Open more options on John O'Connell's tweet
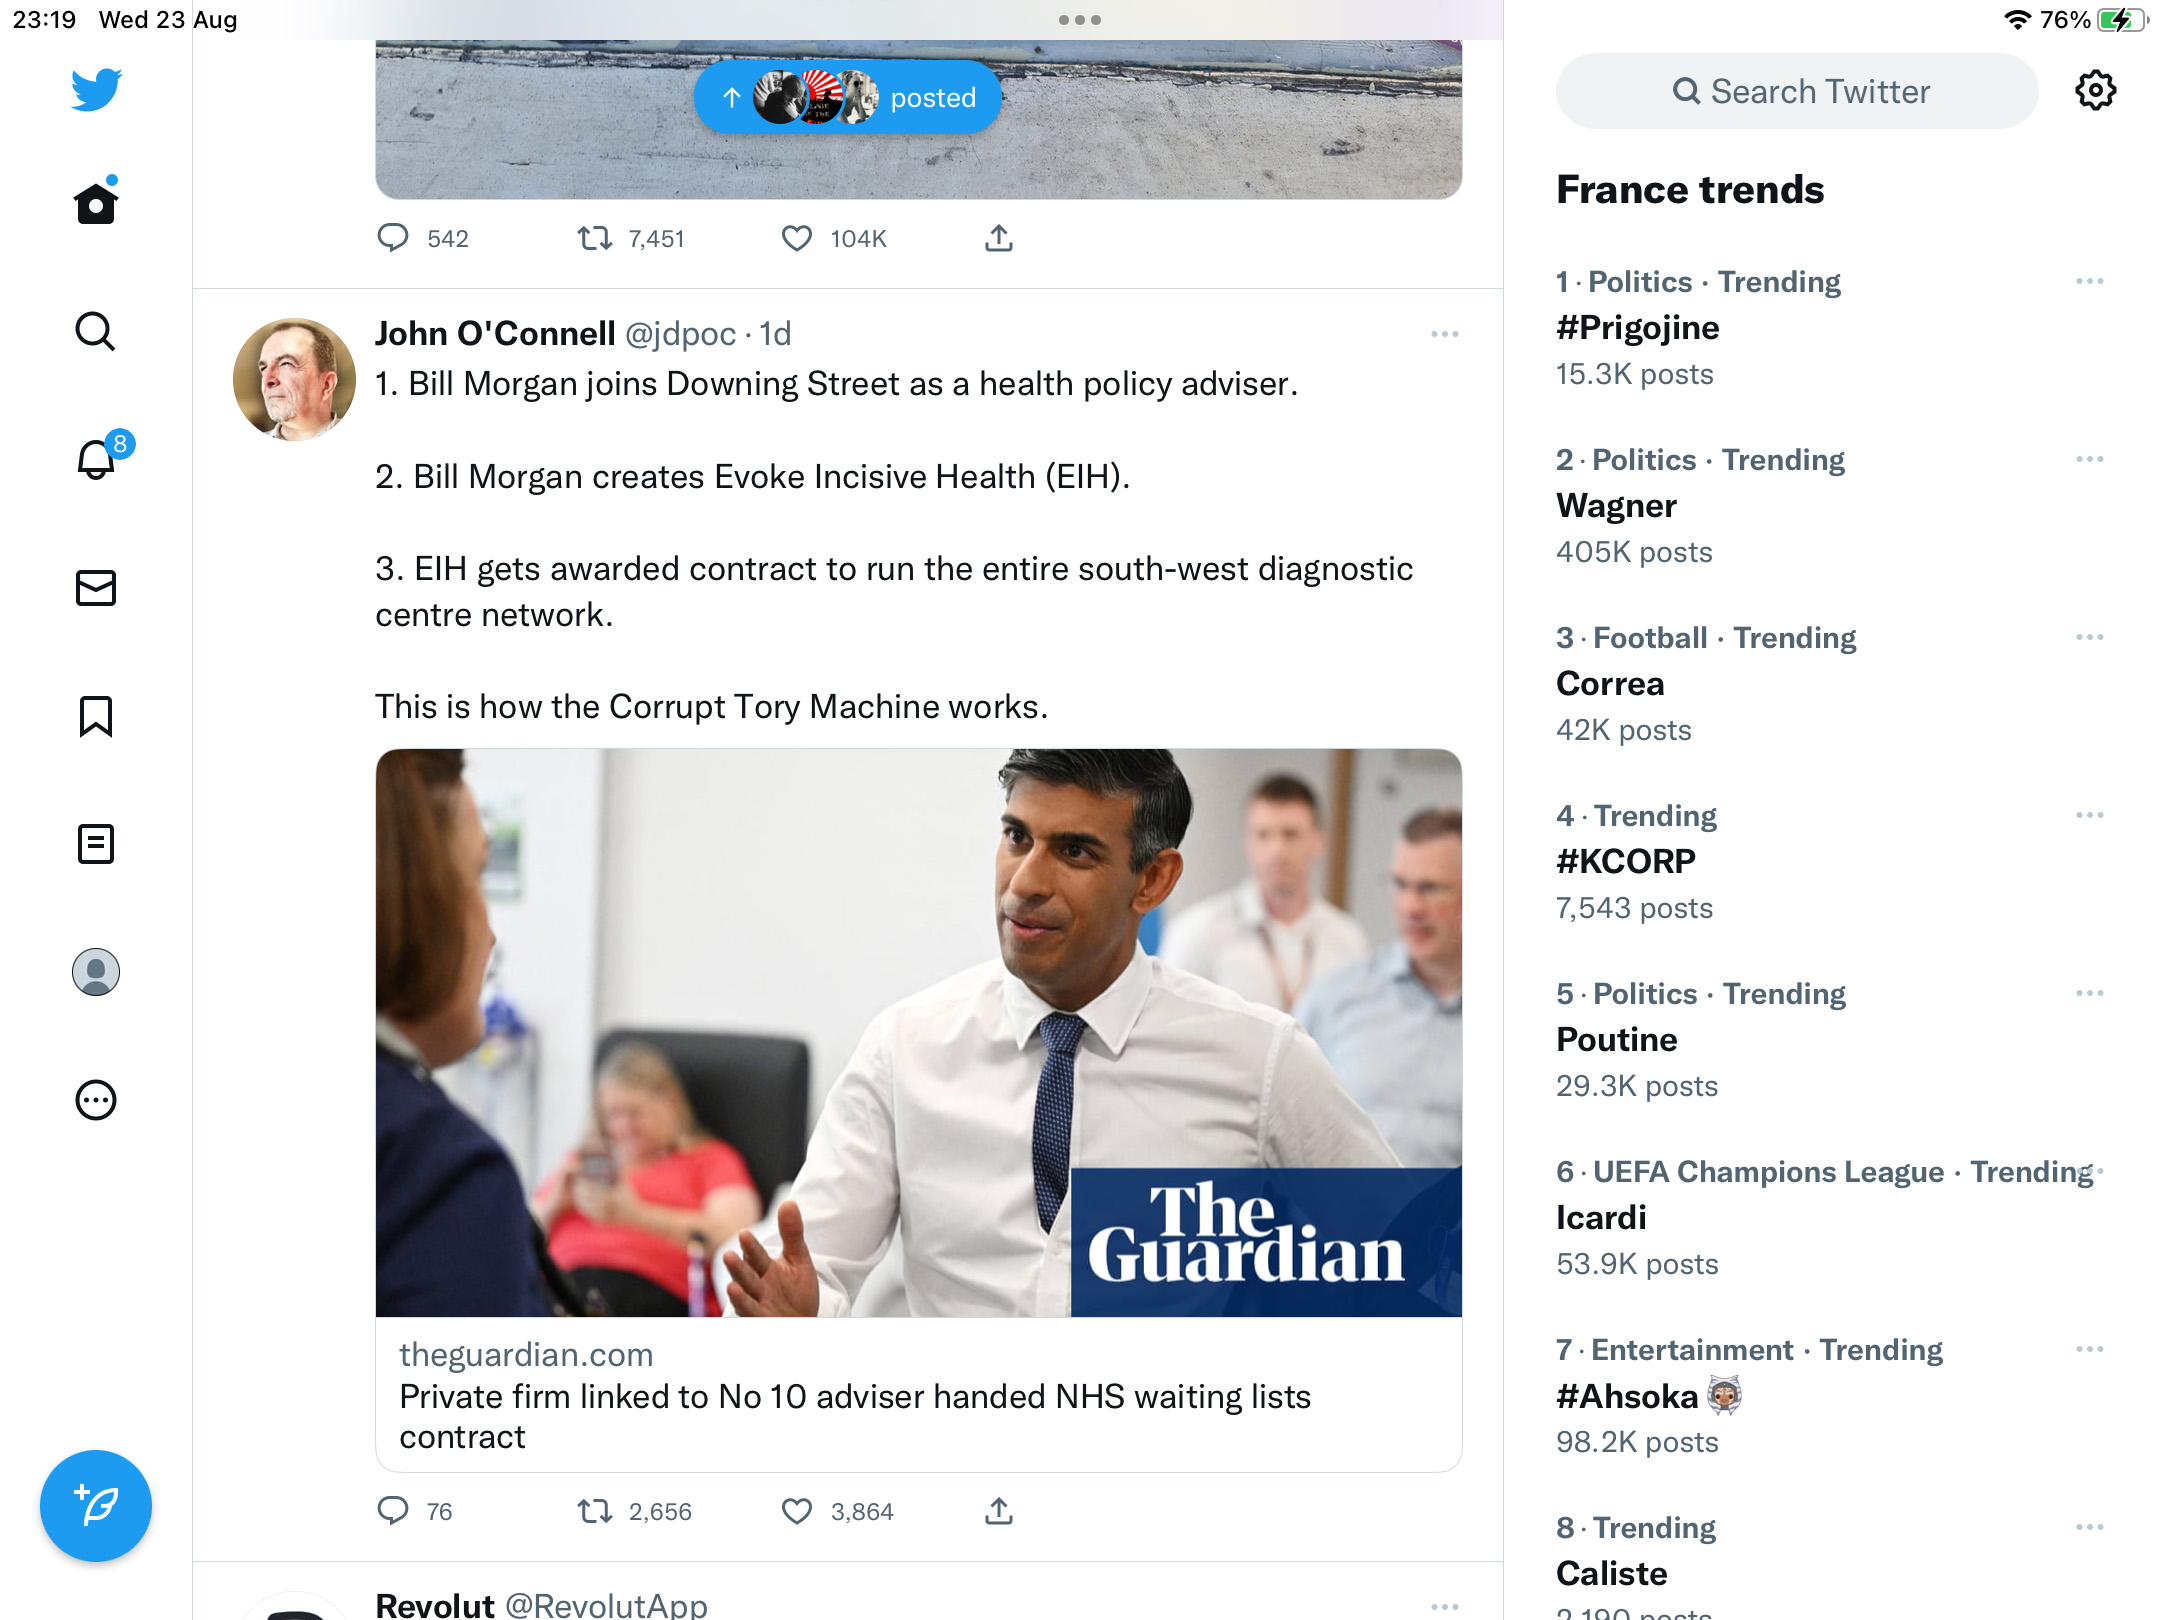Viewport: 2160px width, 1620px height. [x=1445, y=334]
